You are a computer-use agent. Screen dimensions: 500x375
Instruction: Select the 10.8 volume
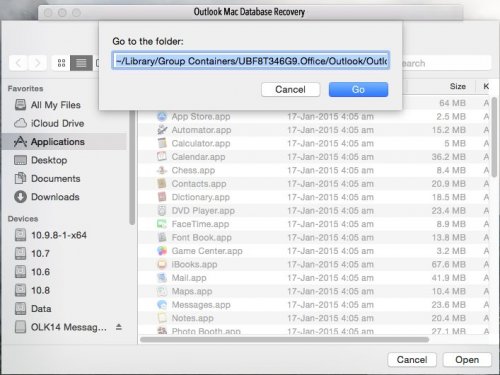(x=32, y=290)
